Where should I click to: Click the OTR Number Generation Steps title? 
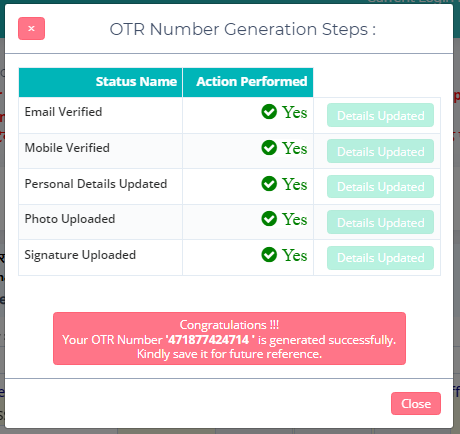pyautogui.click(x=243, y=29)
